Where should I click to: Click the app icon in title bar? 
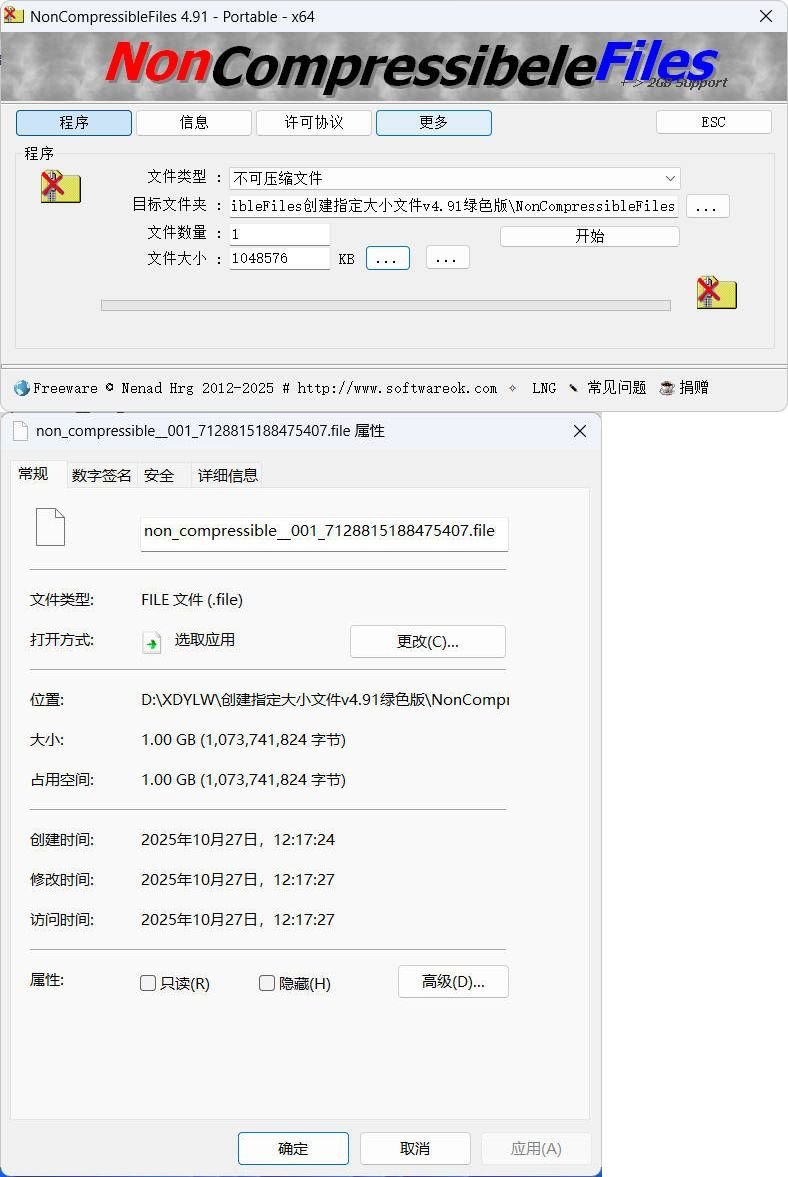(14, 16)
